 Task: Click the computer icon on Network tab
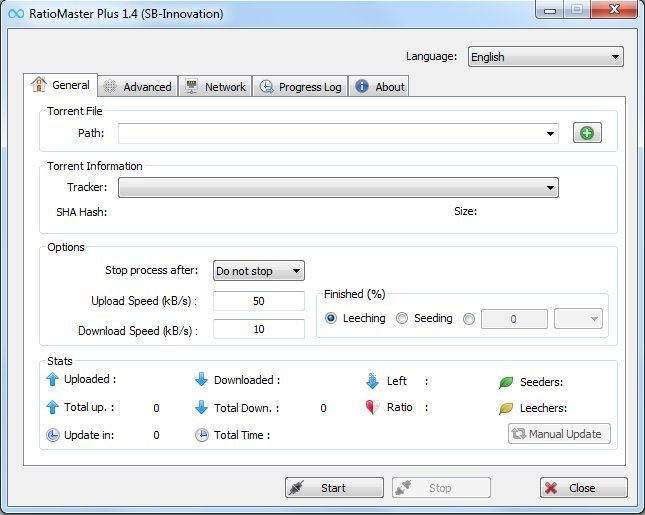coord(191,86)
